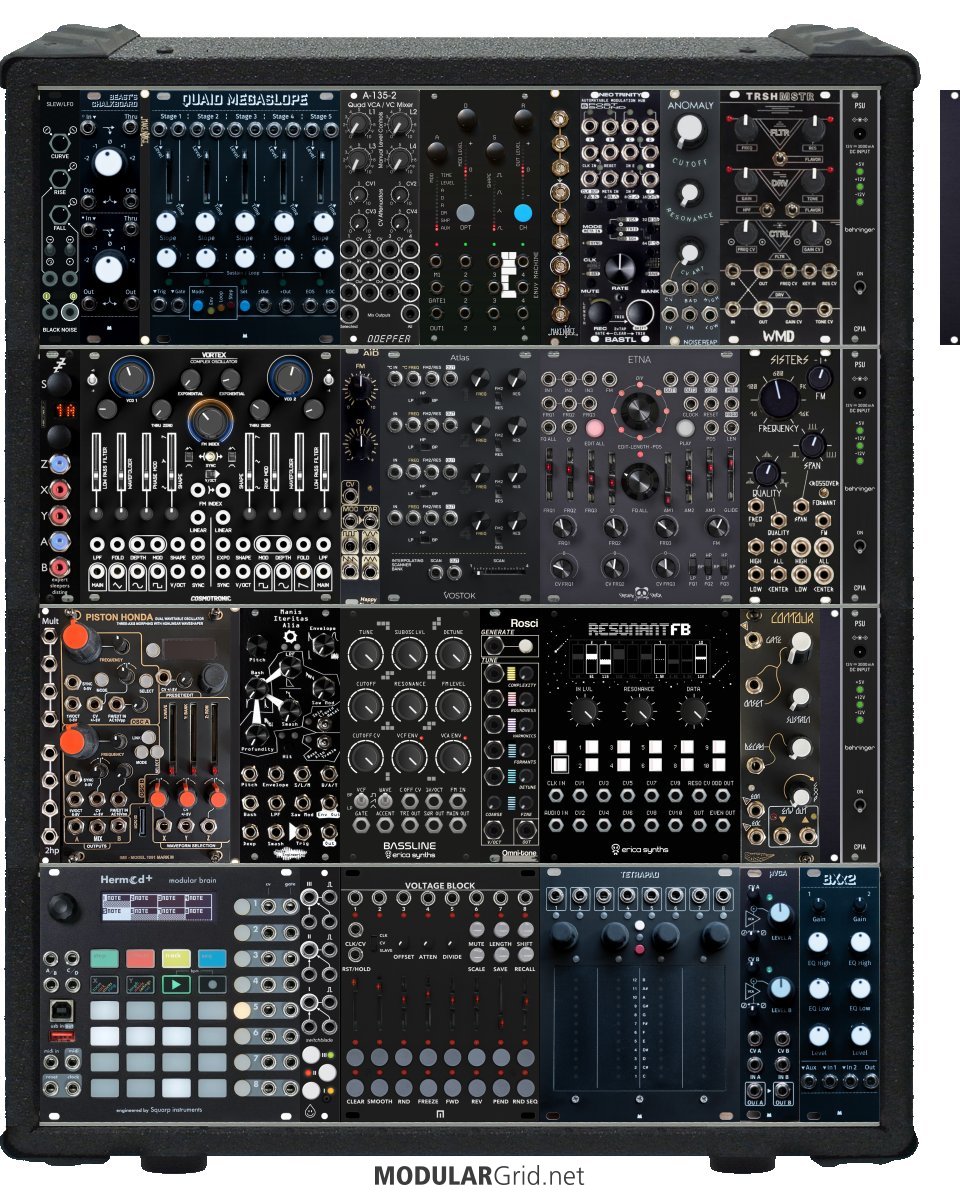Viewport: 960px width, 1197px height.
Task: Click the CURVE knob on Slew/LFO
Action: pos(59,143)
